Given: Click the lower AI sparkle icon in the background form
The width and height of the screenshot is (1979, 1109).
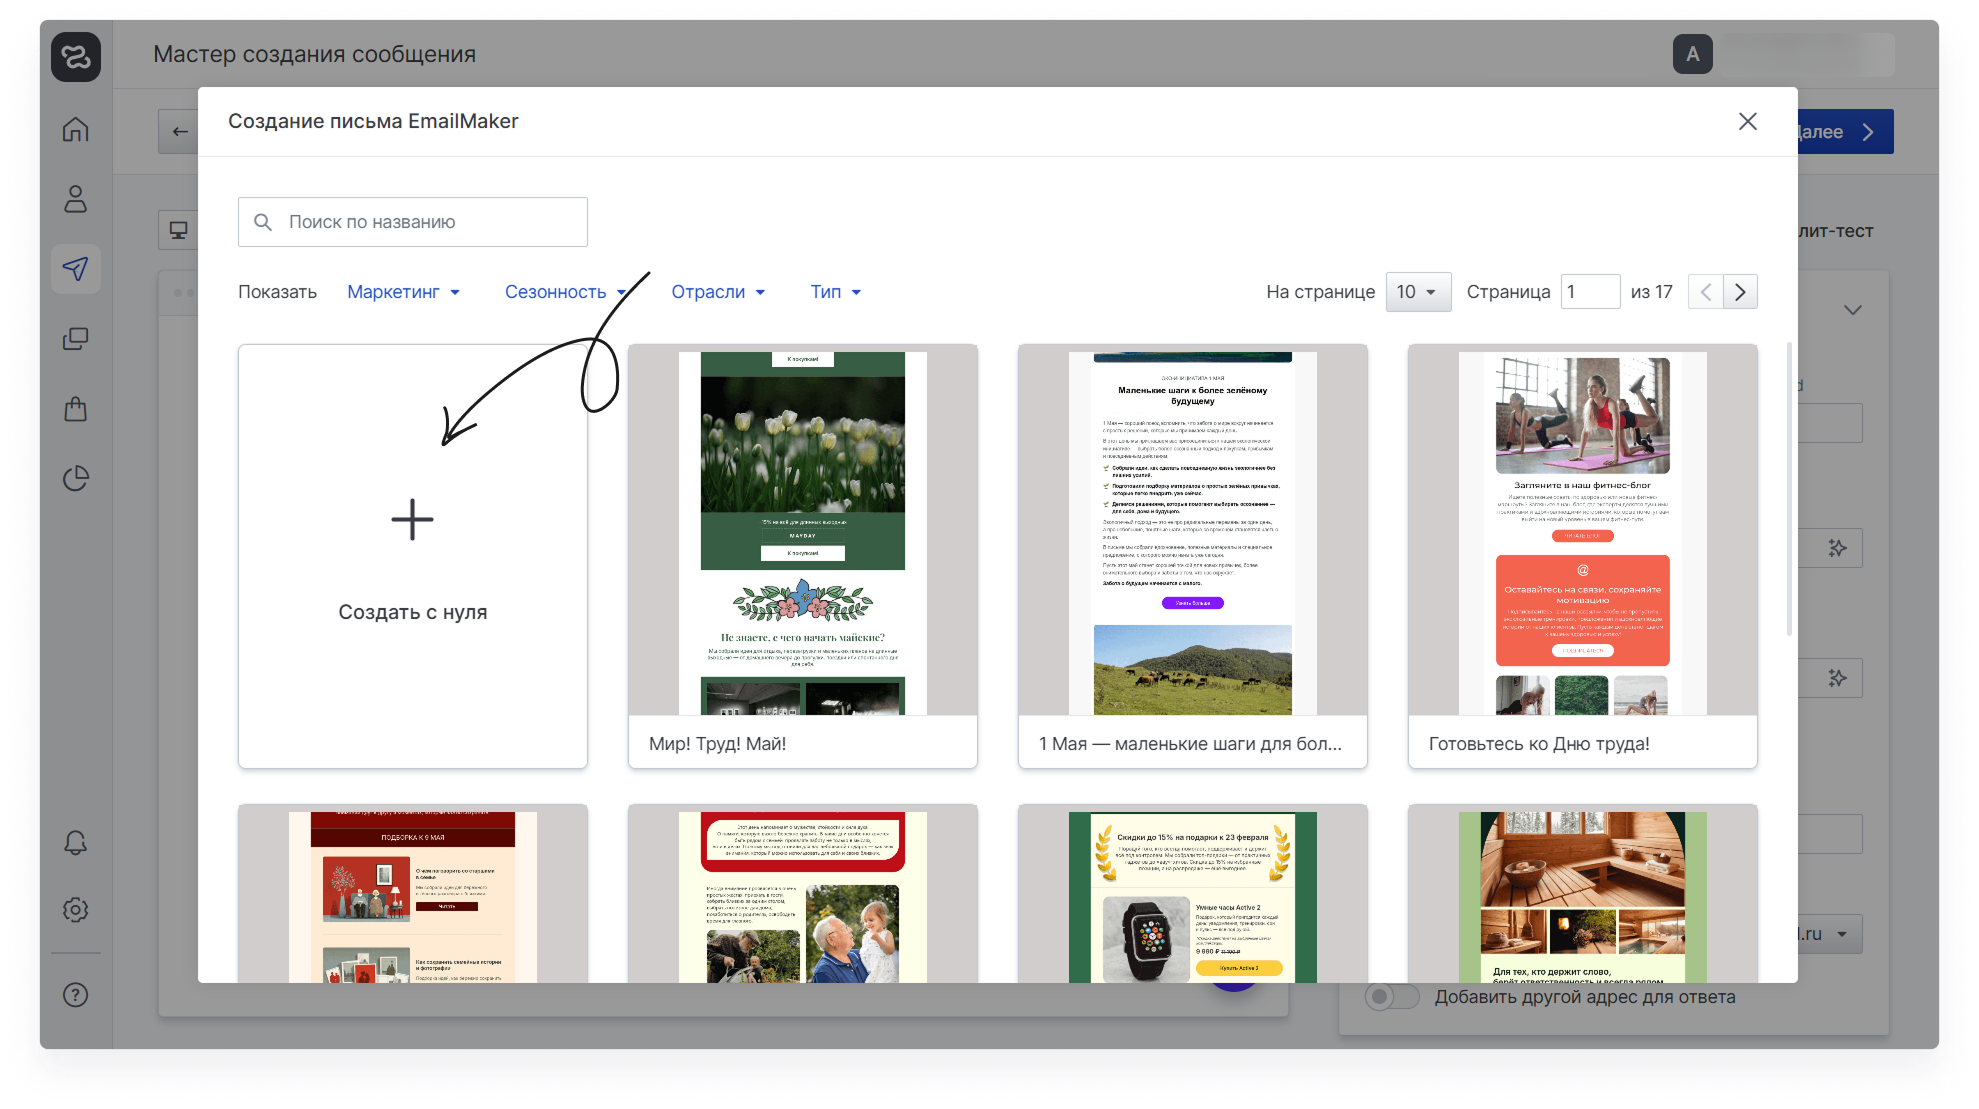Looking at the screenshot, I should tap(1837, 678).
